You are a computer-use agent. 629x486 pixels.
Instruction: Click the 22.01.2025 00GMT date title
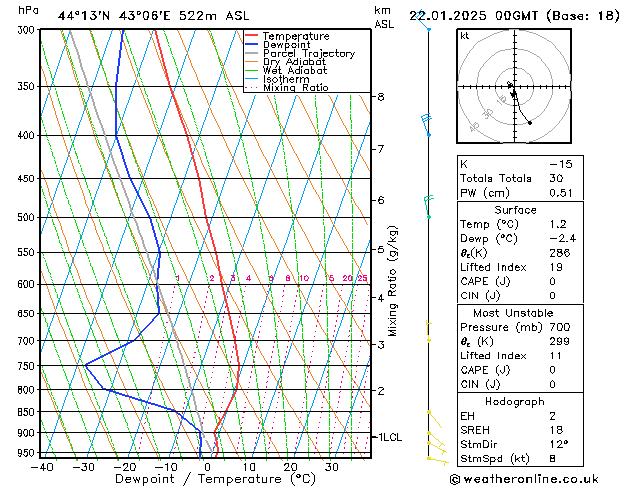click(474, 16)
